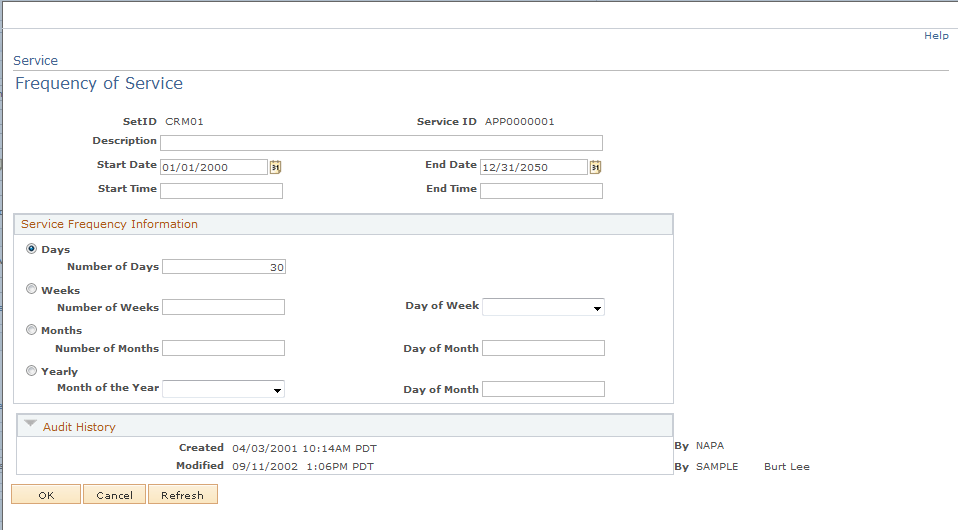Click the Modified timestamp 09/11/2002 1:06PM PDT
The height and width of the screenshot is (530, 958).
pos(303,466)
